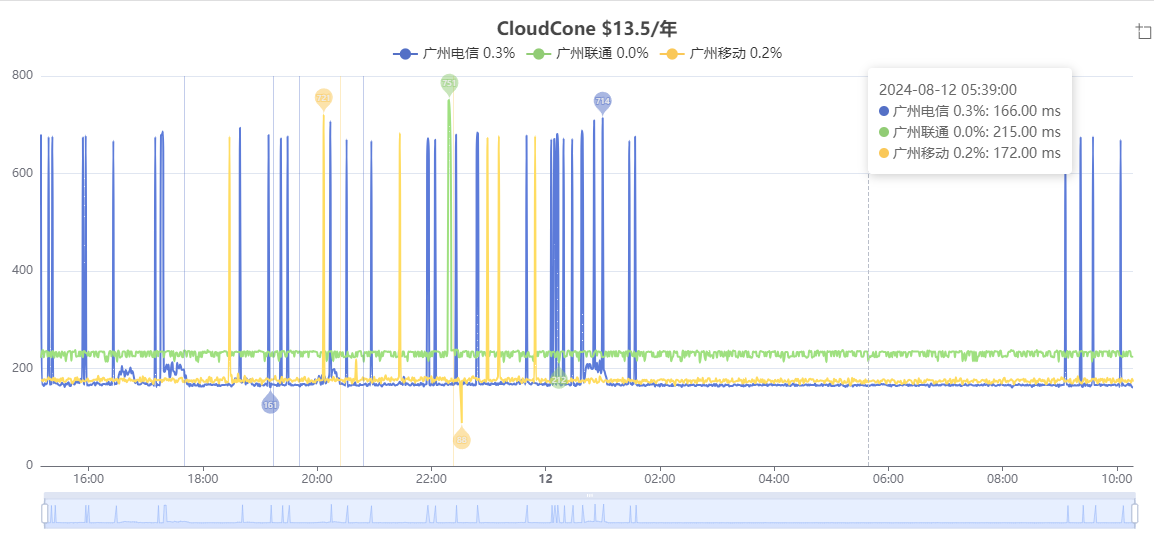
Task: Click the yellow 721 maximum marker pin
Action: tap(323, 97)
